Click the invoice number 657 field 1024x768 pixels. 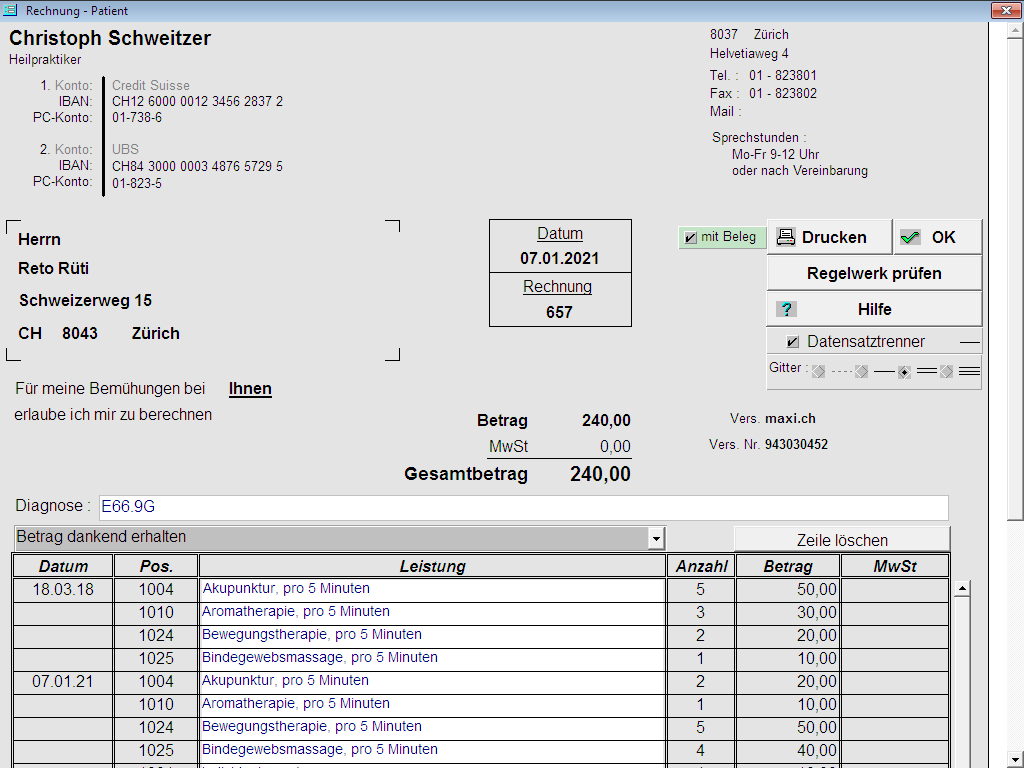pyautogui.click(x=559, y=312)
